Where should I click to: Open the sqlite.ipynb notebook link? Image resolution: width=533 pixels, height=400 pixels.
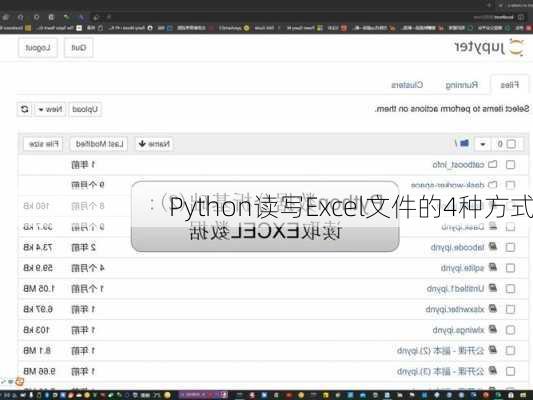(x=462, y=268)
